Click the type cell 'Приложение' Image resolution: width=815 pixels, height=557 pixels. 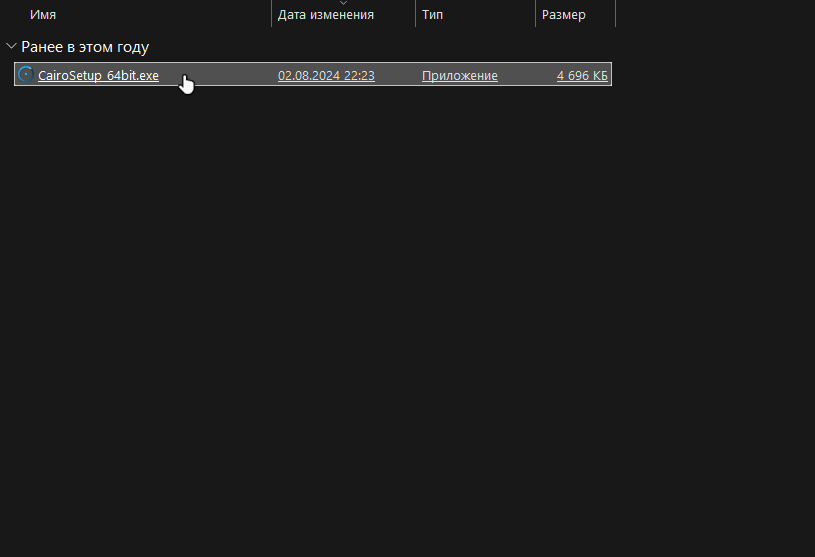459,75
